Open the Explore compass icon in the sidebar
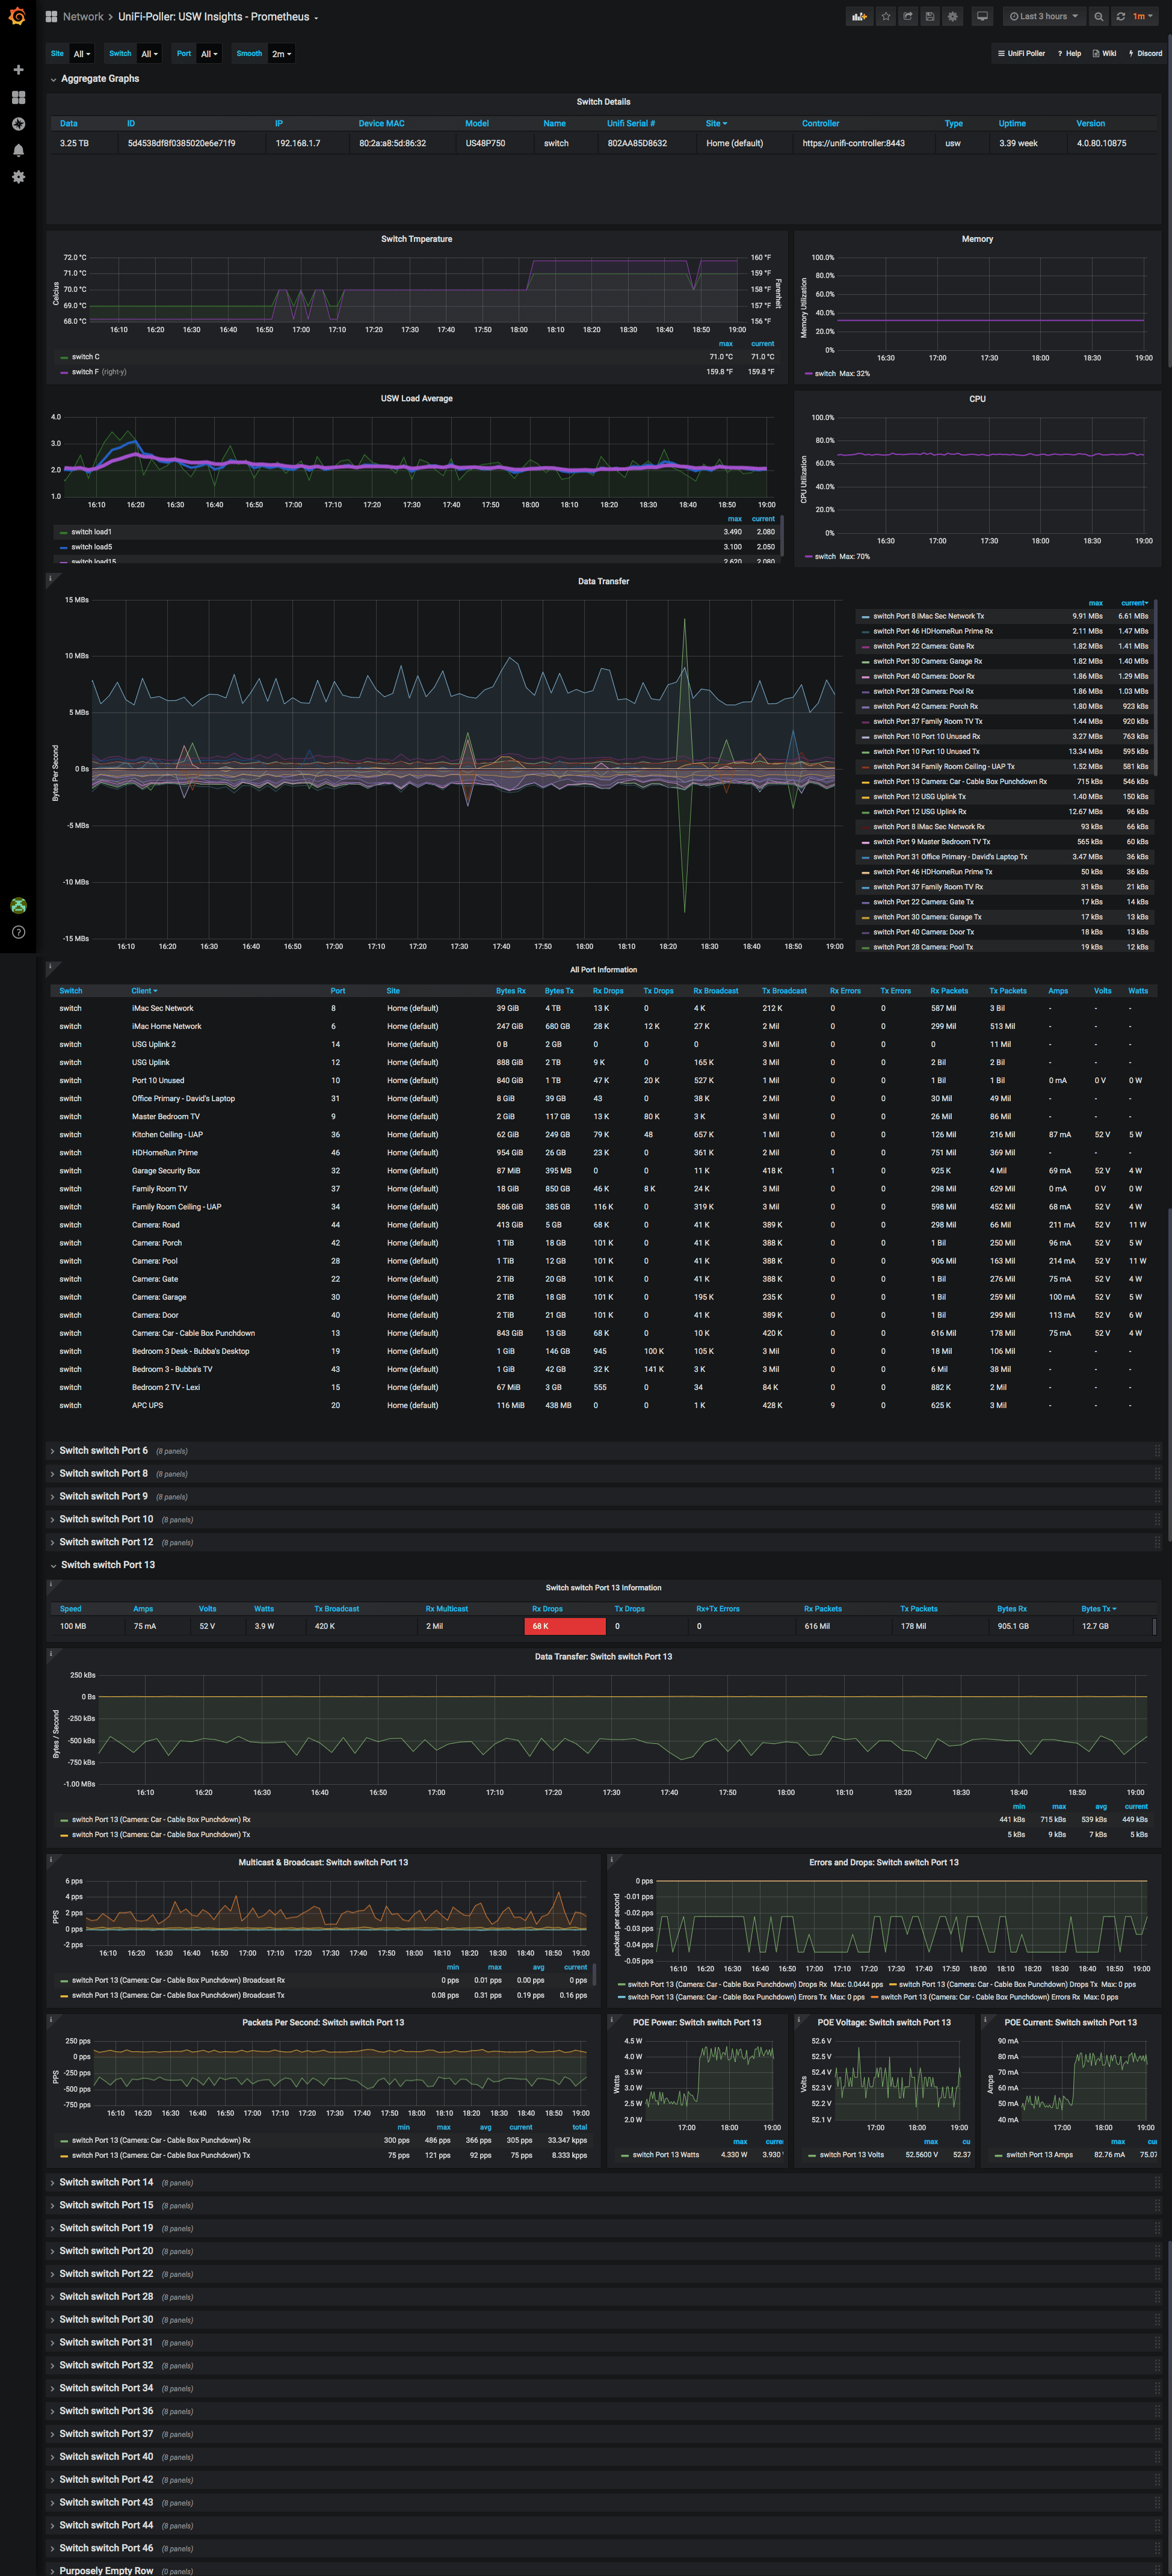The height and width of the screenshot is (2576, 1172). pos(18,124)
